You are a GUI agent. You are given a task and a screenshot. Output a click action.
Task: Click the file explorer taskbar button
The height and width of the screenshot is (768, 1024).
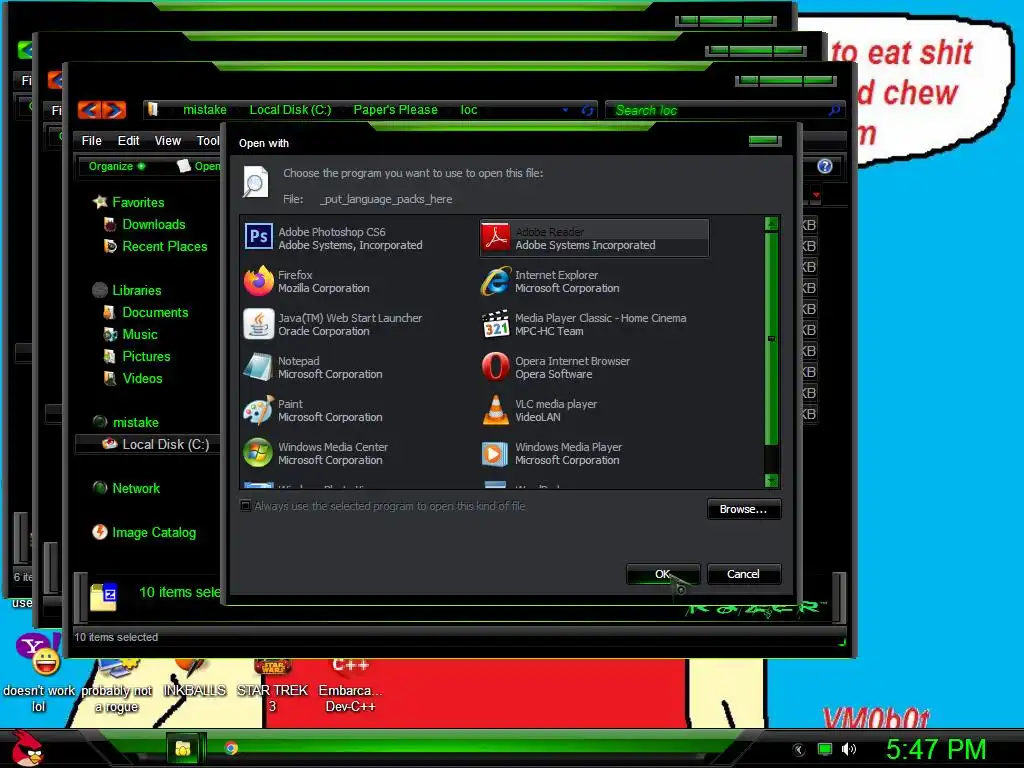(184, 748)
